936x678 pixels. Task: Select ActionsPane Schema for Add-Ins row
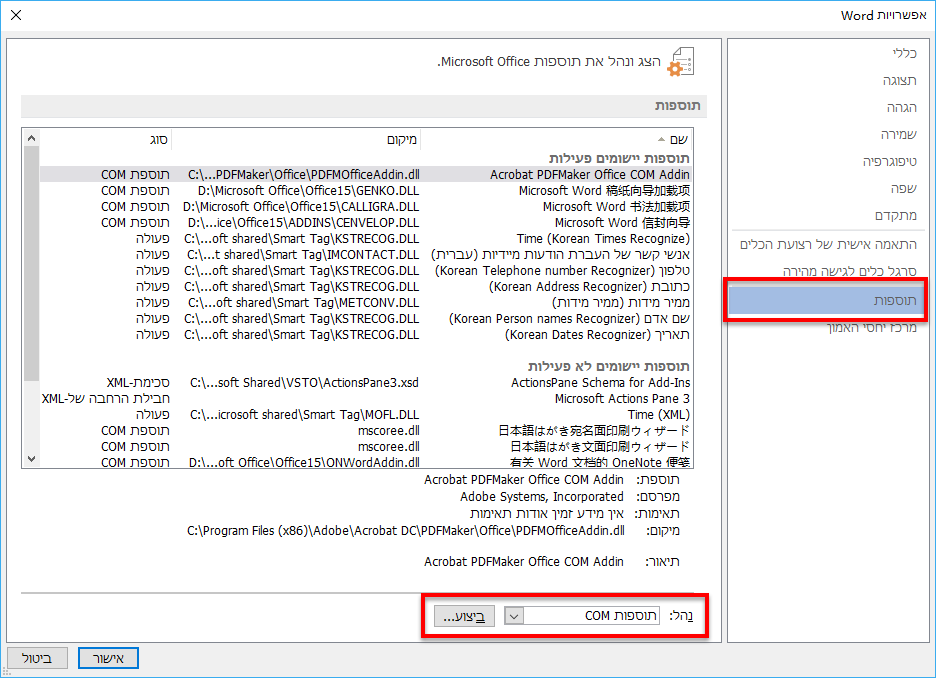click(366, 383)
